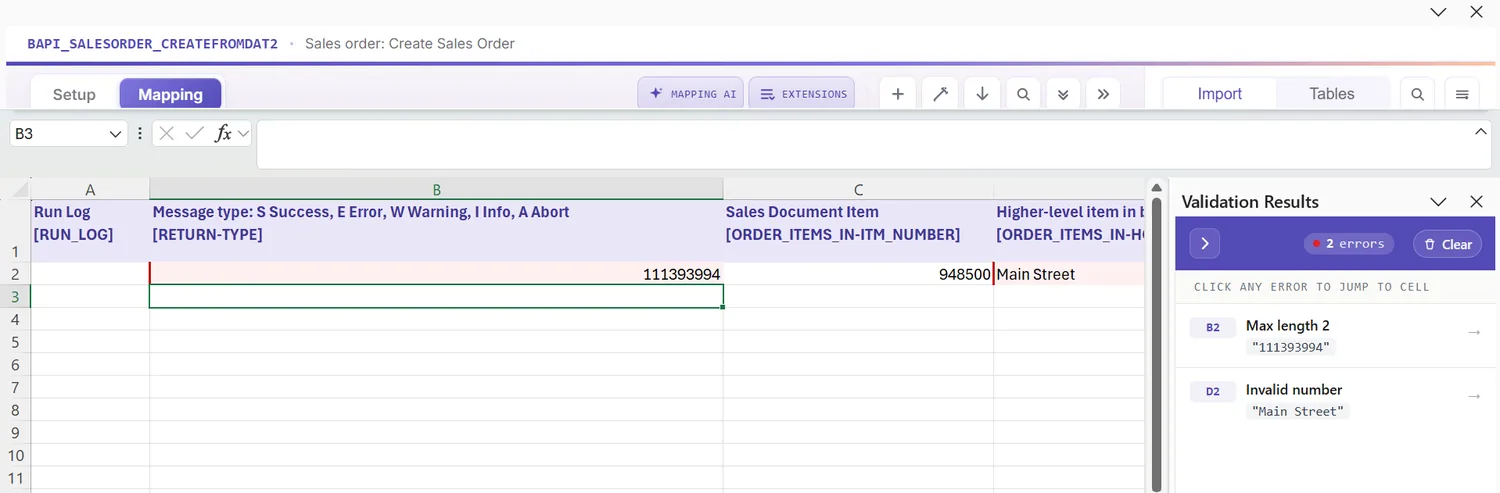Click the down arrow toolbar icon
The image size is (1500, 493).
coord(982,94)
